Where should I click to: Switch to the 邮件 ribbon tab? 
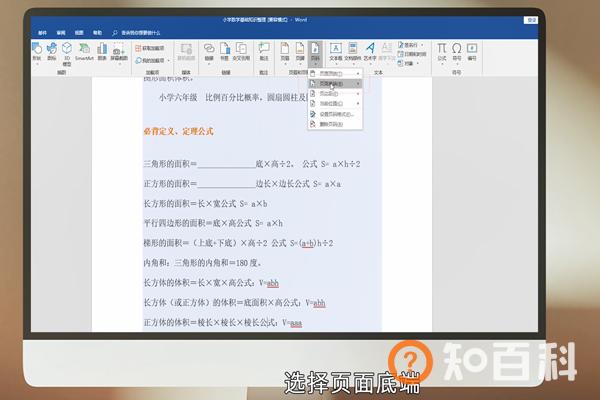pos(42,33)
